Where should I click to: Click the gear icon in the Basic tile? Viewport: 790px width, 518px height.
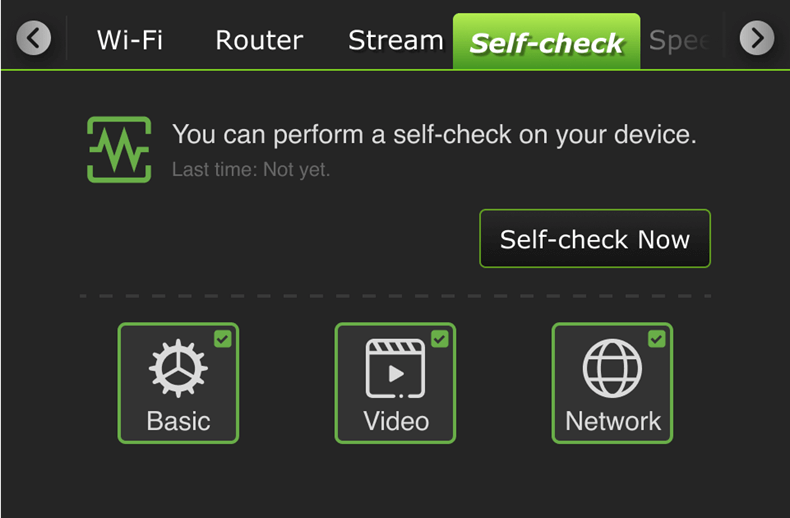178,368
